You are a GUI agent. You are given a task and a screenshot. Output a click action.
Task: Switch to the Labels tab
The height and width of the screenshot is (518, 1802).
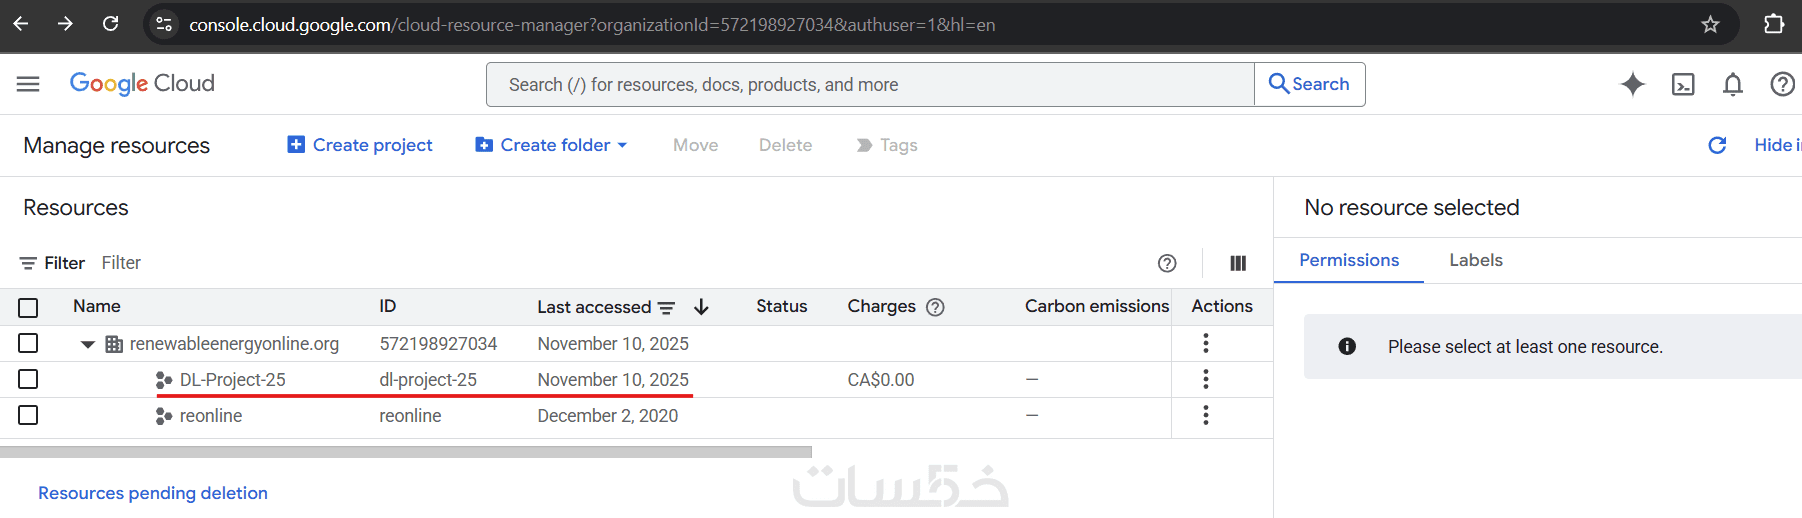point(1476,260)
